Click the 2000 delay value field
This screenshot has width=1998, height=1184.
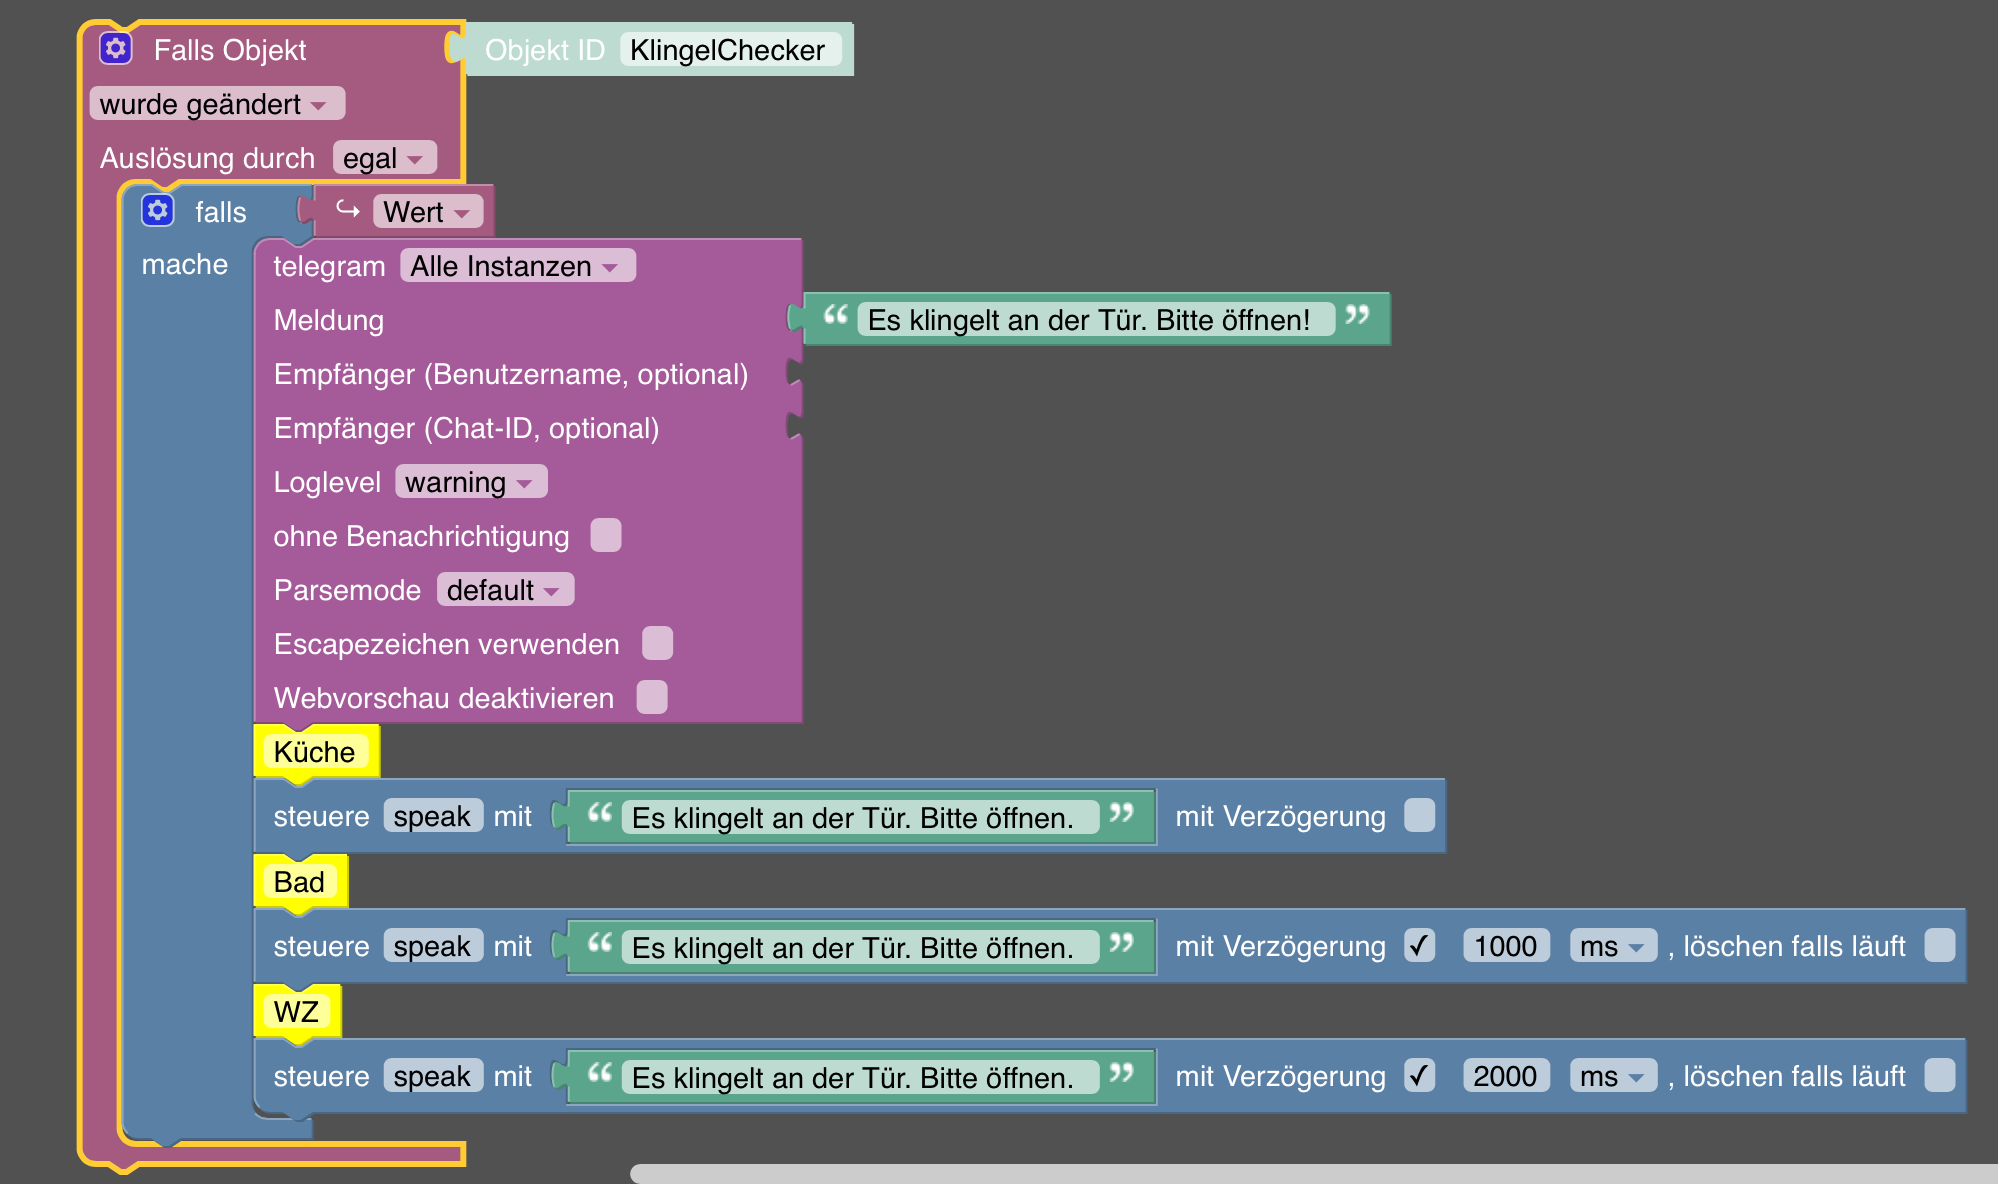pyautogui.click(x=1505, y=1076)
